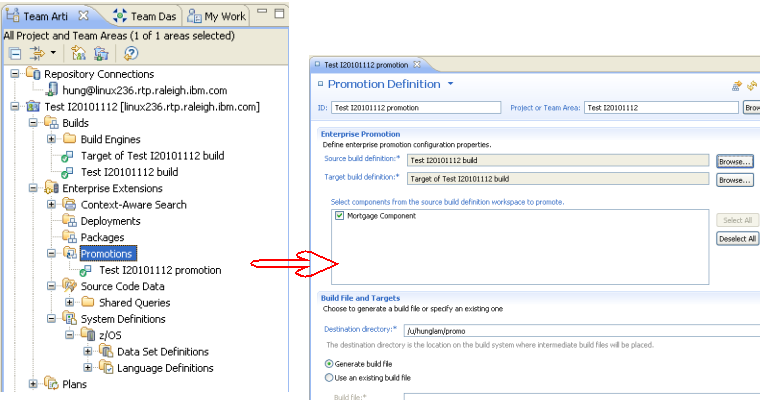Click first action icon in Promotion Definition header
The width and height of the screenshot is (760, 400).
(737, 86)
